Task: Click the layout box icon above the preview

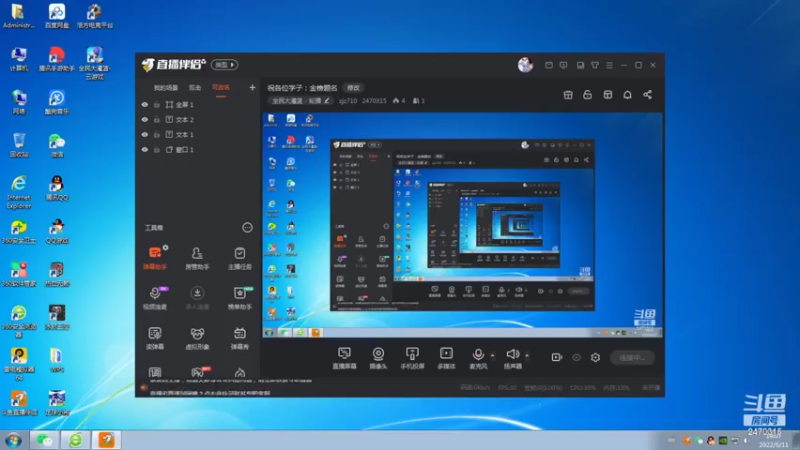Action: click(x=607, y=95)
